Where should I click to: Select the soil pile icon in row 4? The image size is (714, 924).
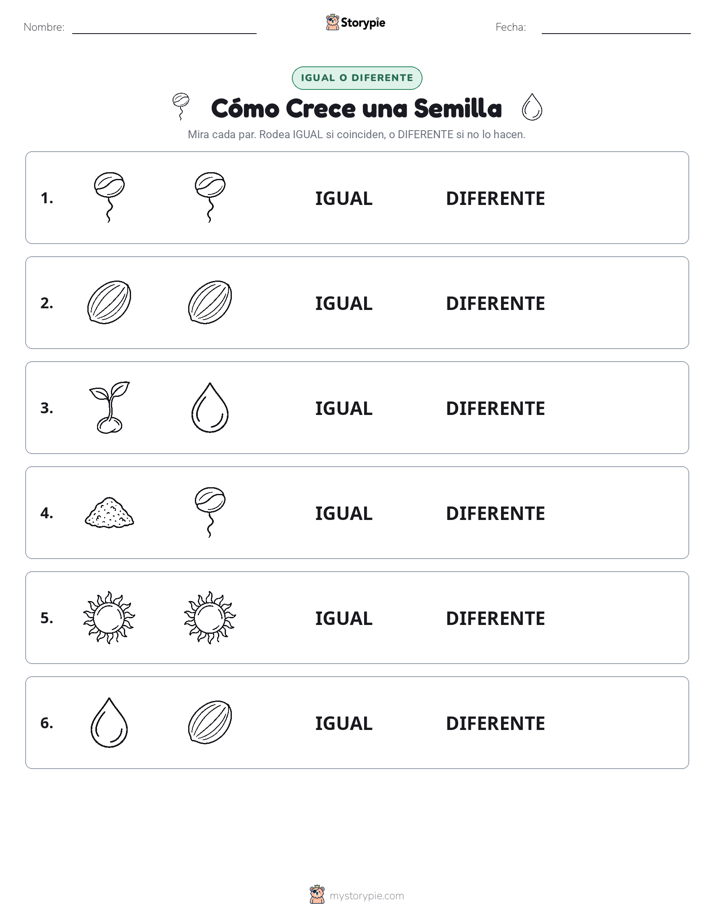pyautogui.click(x=110, y=512)
